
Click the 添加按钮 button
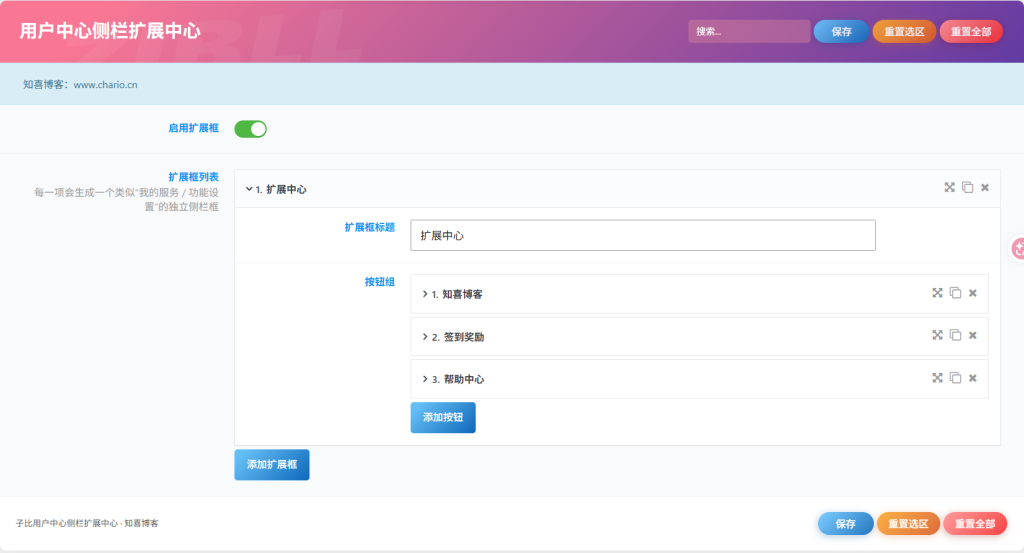[443, 417]
